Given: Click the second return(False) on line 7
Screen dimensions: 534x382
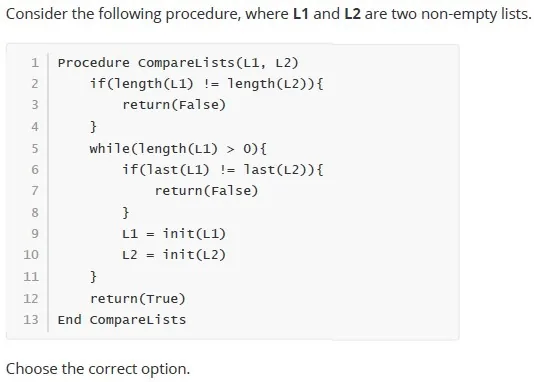Looking at the screenshot, I should point(206,191).
